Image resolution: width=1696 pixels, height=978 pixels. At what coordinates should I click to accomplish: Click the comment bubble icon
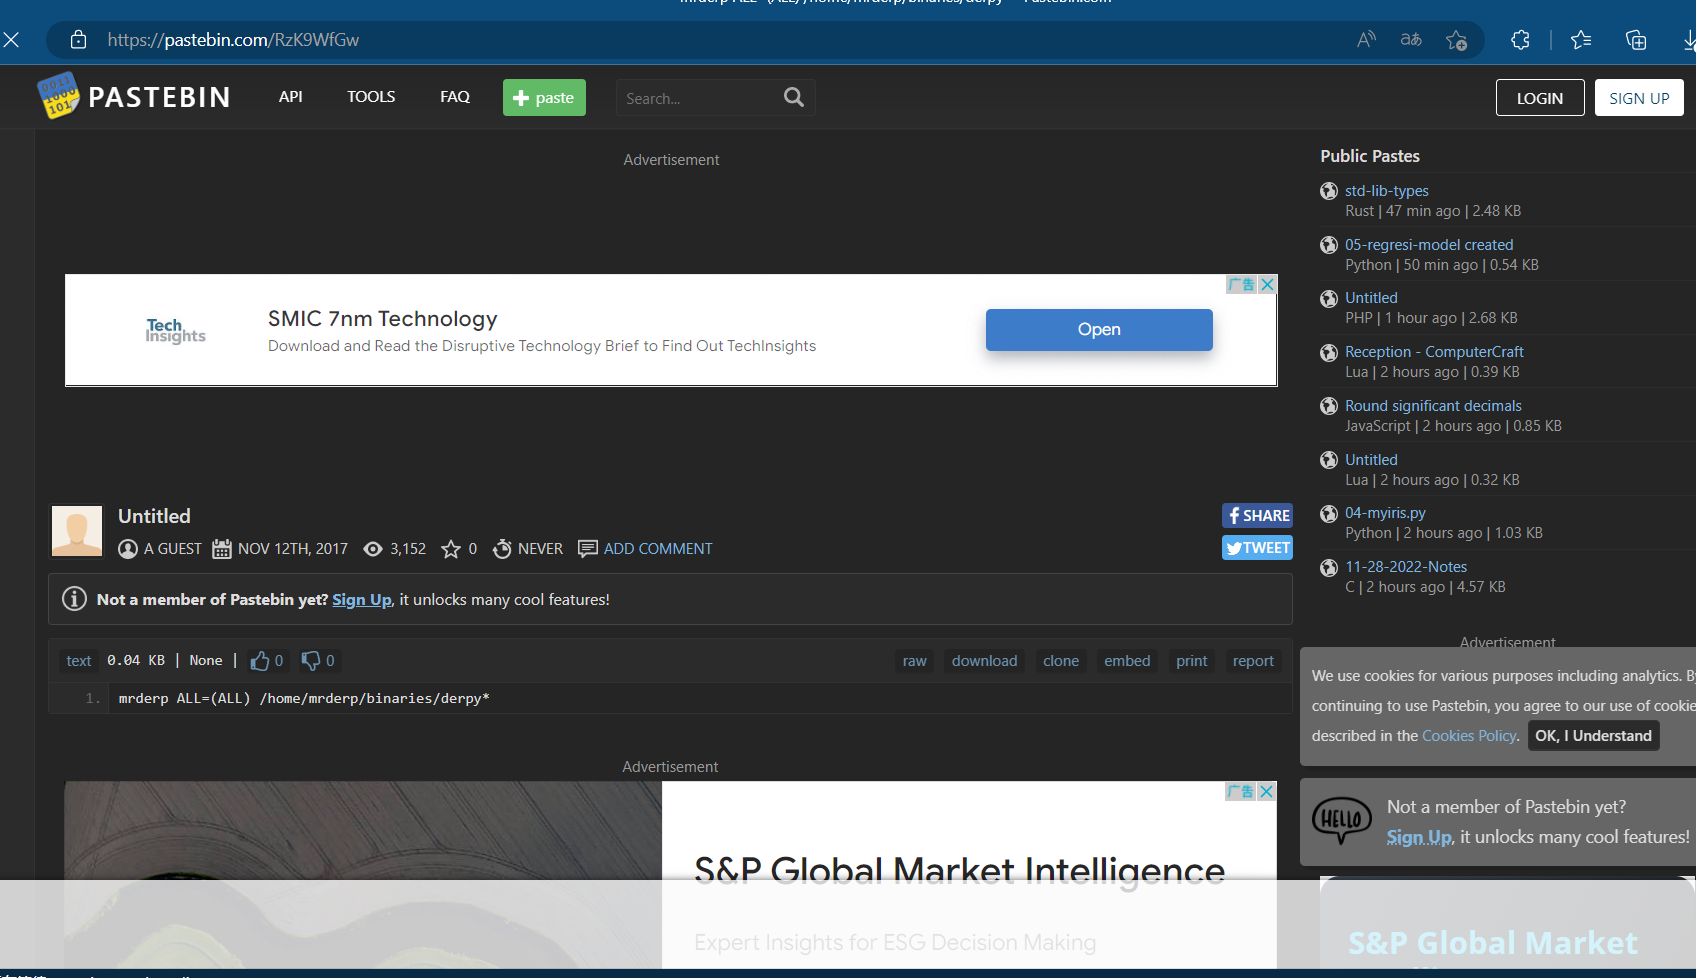click(x=588, y=549)
